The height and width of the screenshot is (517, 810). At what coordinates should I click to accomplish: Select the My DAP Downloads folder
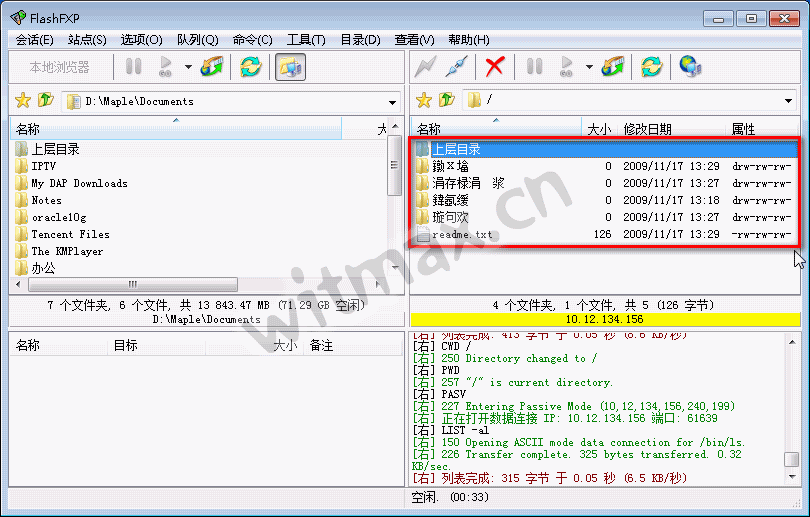click(x=71, y=183)
